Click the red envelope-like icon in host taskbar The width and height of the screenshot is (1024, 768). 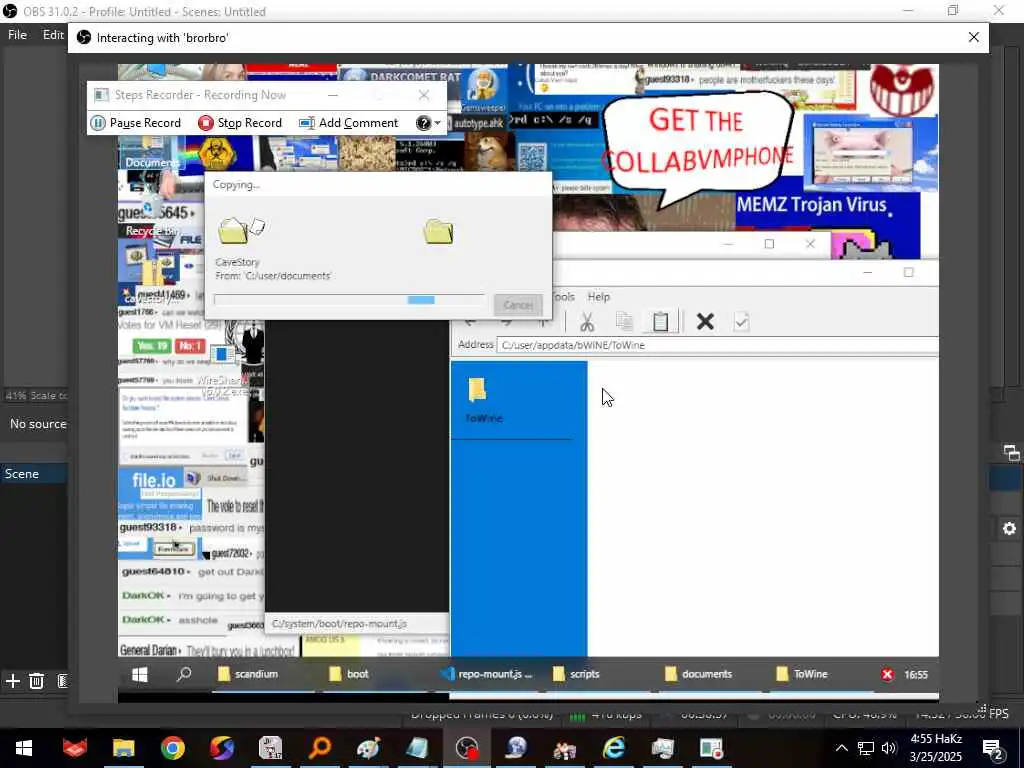pos(74,748)
